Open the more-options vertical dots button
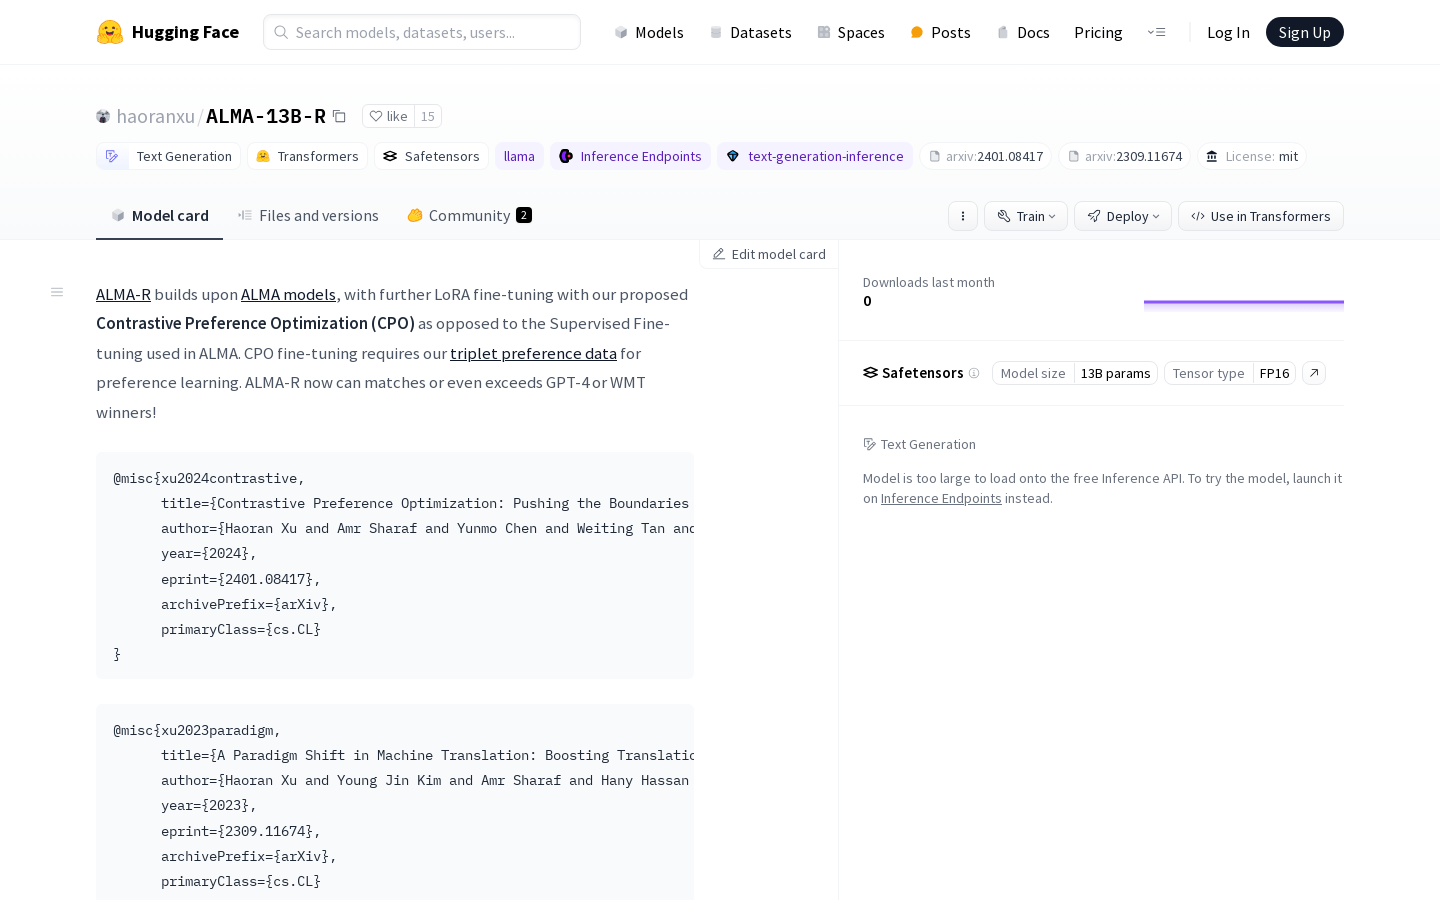This screenshot has width=1440, height=900. tap(963, 216)
